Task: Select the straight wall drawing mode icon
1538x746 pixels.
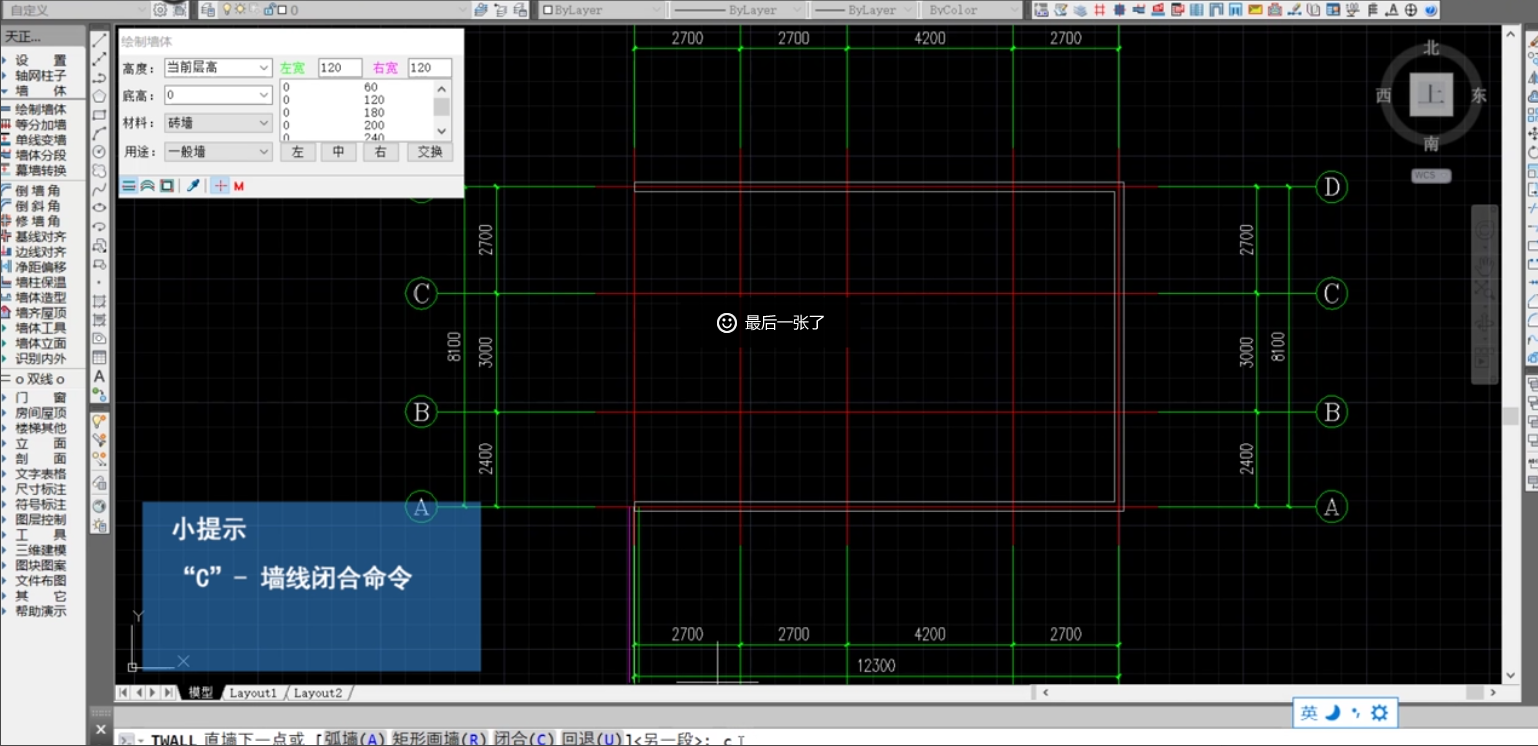Action: click(x=128, y=186)
